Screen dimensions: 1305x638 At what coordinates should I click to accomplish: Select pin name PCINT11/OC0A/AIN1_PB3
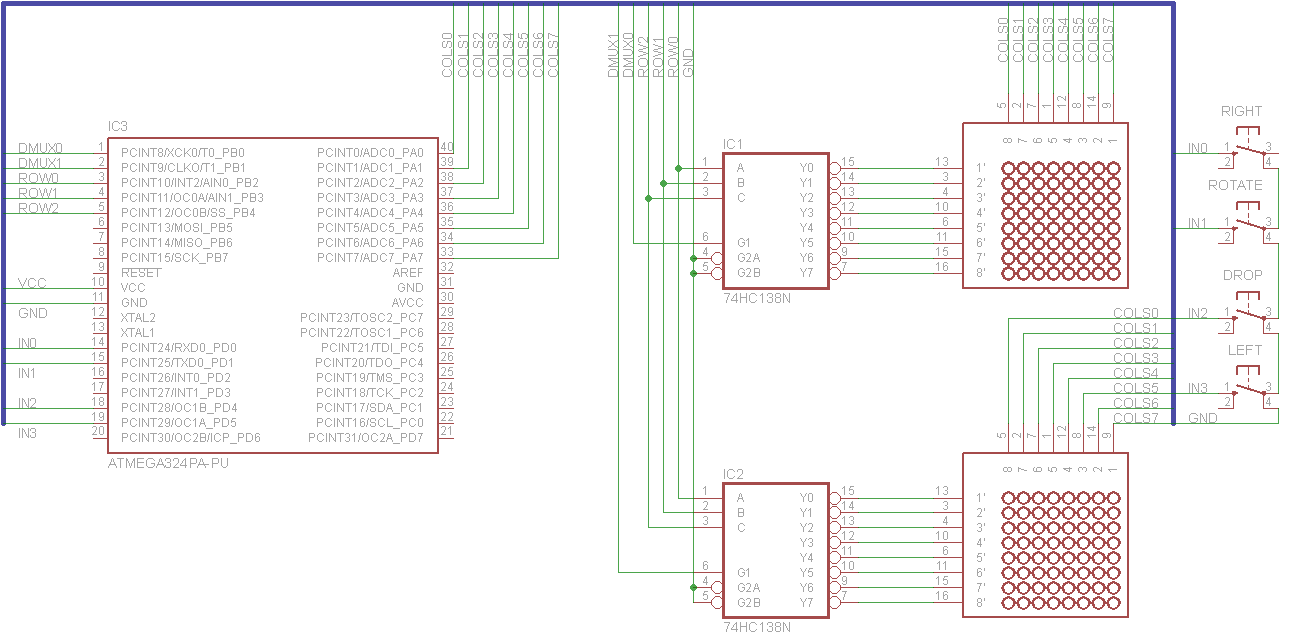192,197
